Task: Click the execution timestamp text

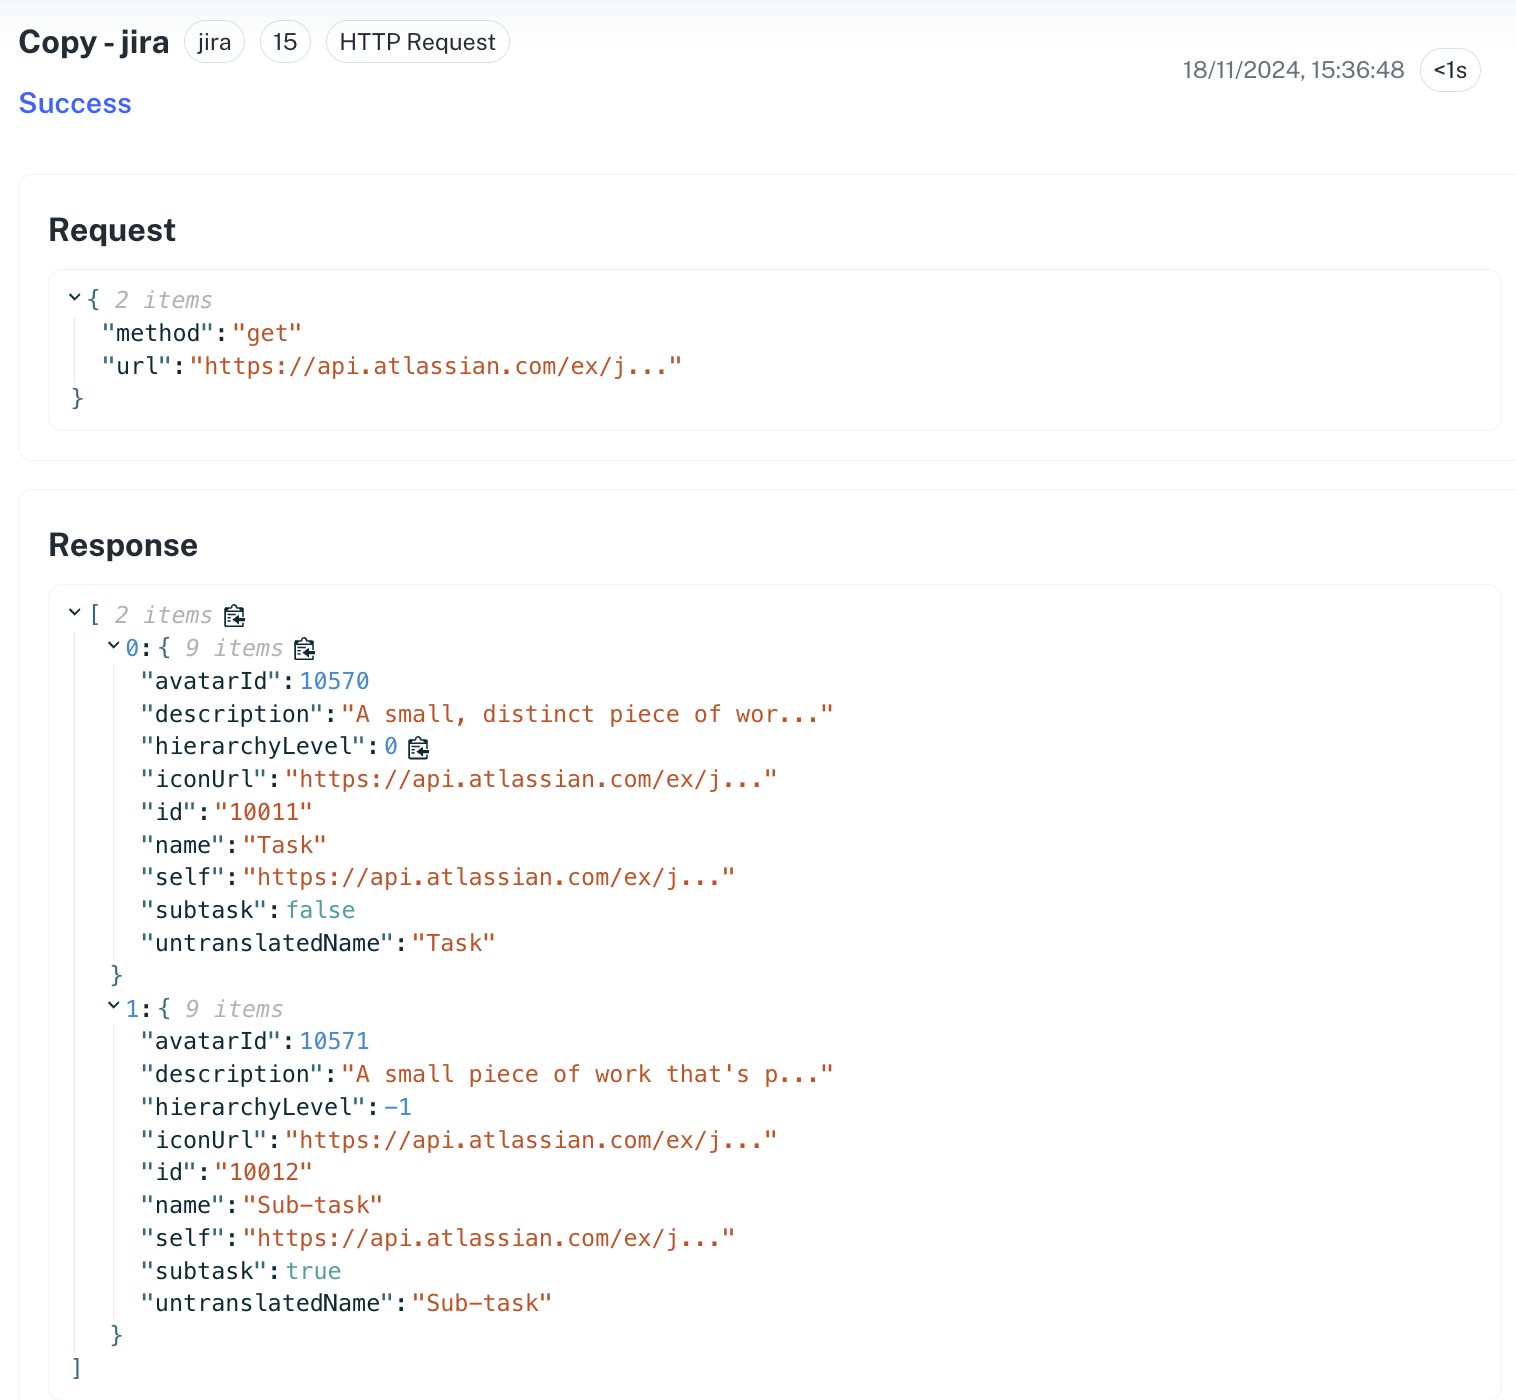Action: [x=1292, y=70]
